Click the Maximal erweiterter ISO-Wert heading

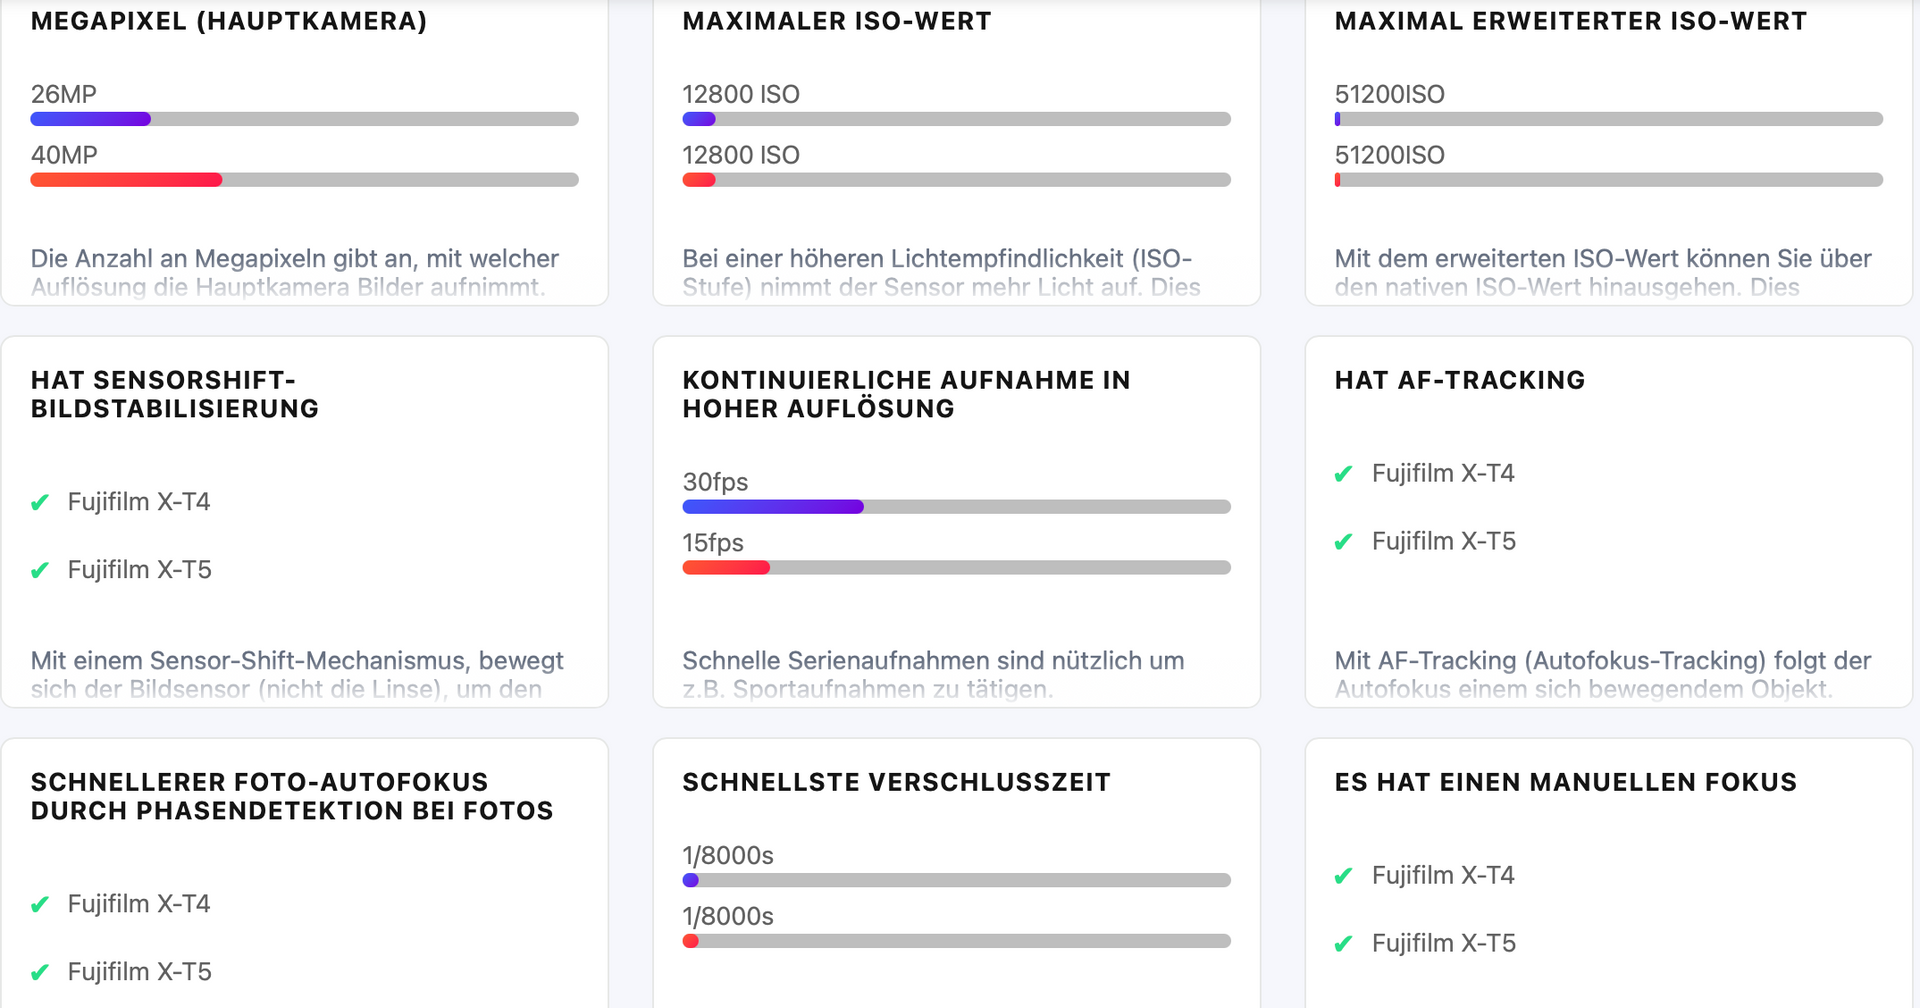[1570, 21]
